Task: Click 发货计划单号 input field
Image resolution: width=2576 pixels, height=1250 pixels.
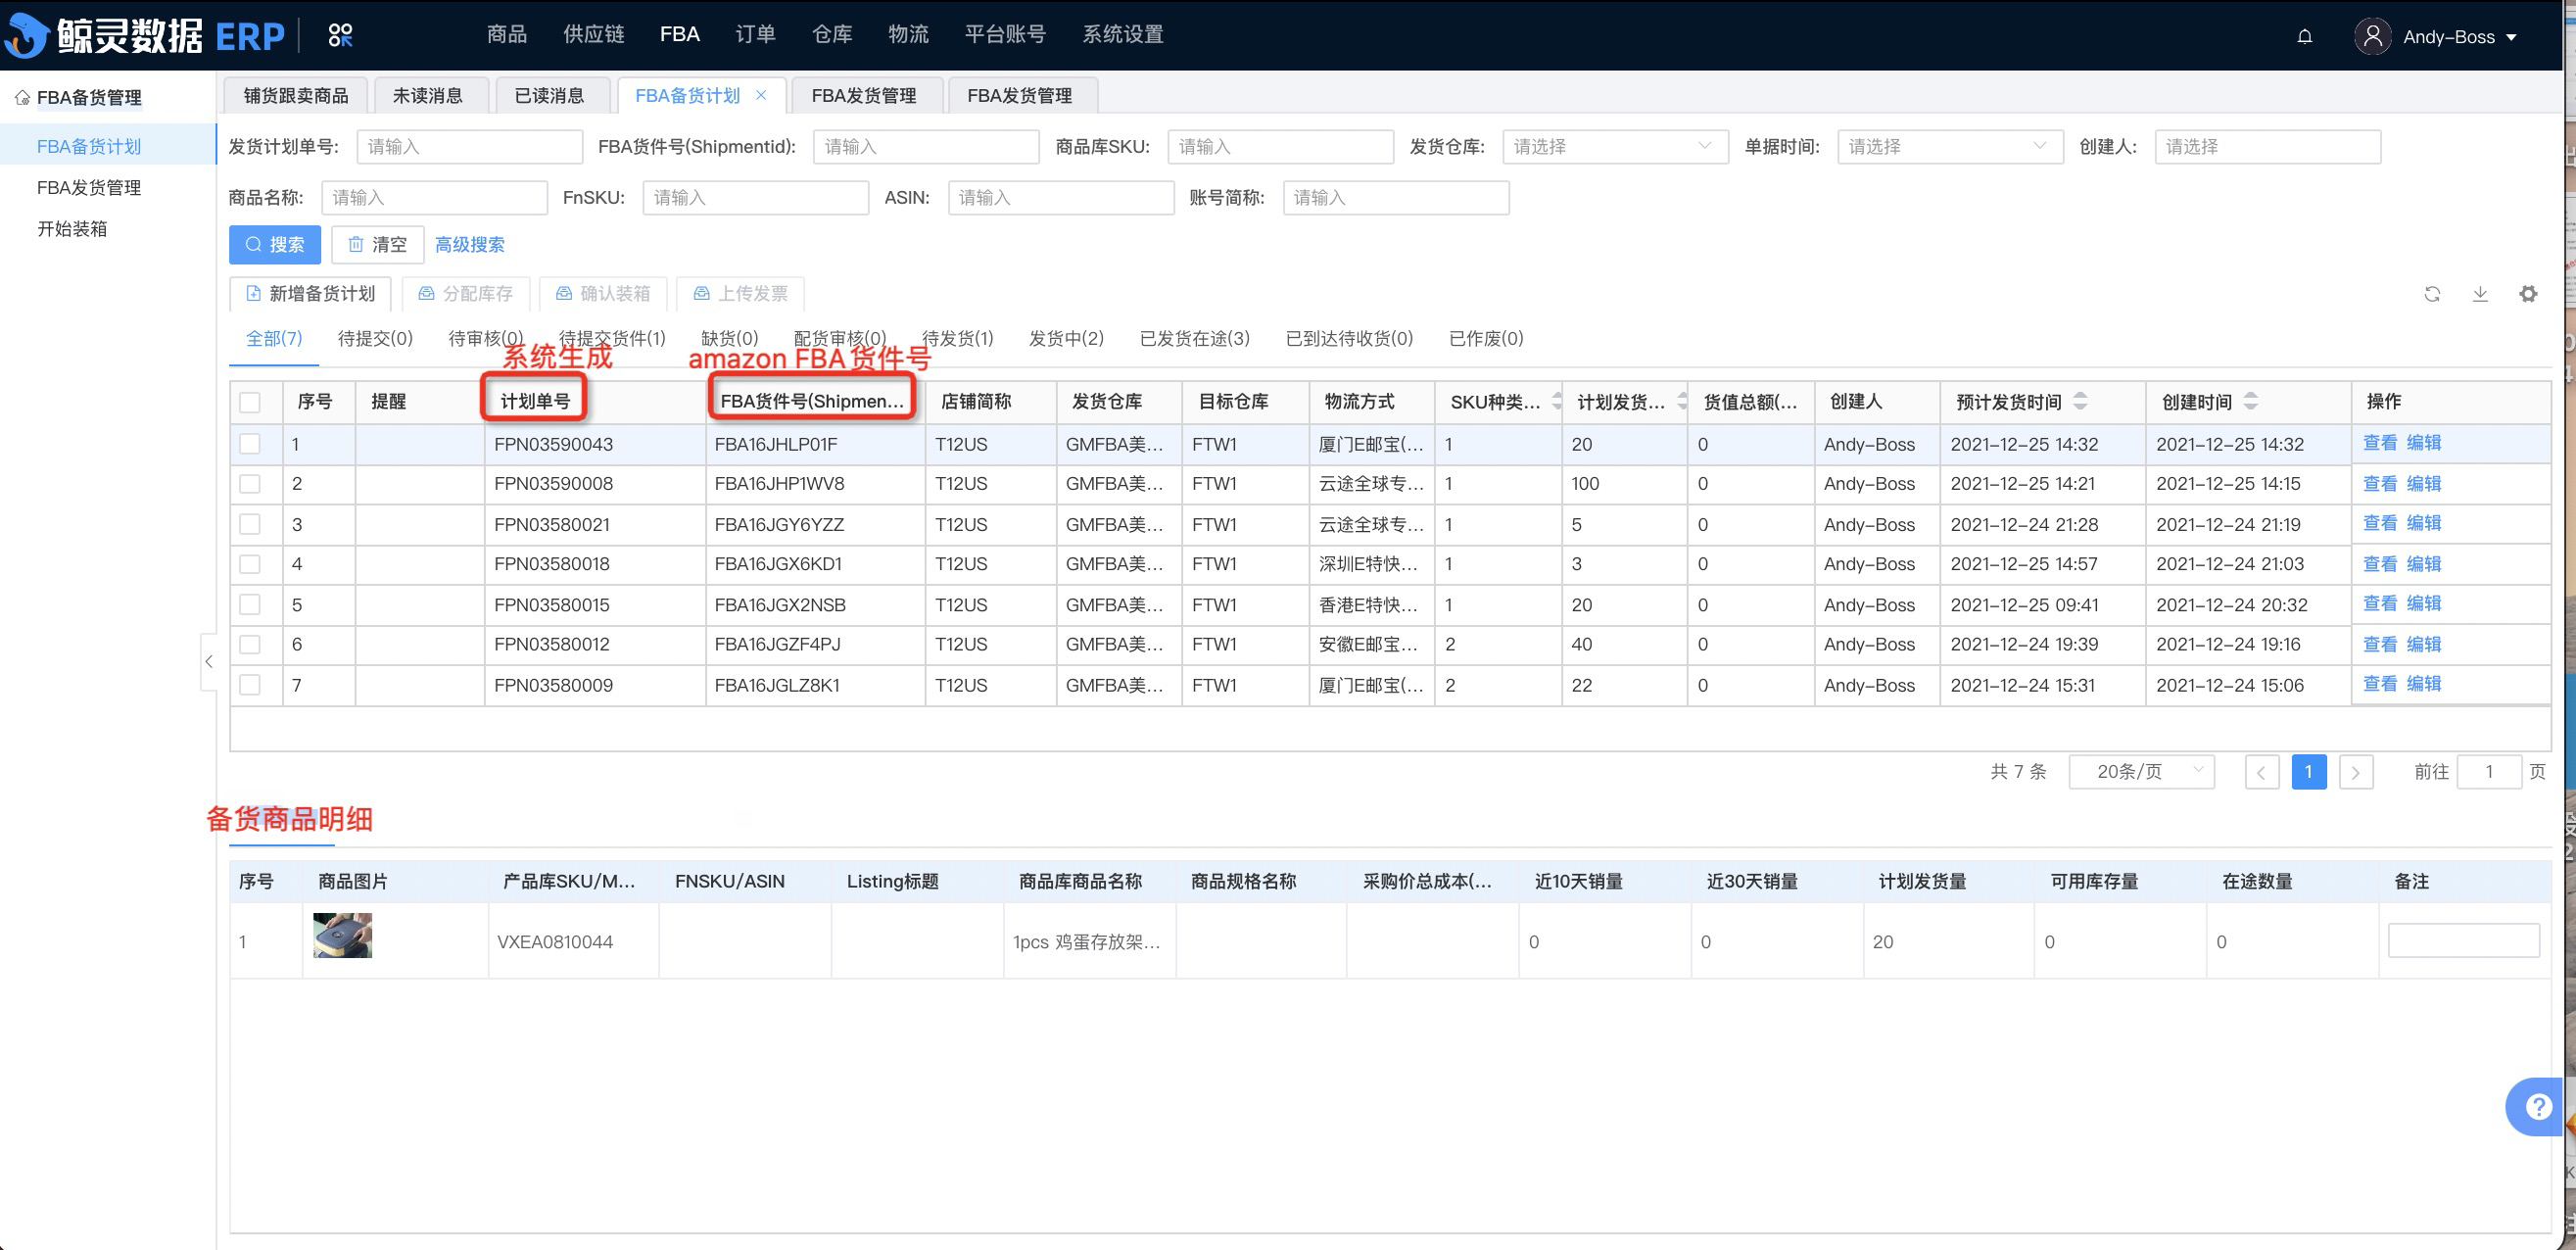Action: [x=470, y=147]
